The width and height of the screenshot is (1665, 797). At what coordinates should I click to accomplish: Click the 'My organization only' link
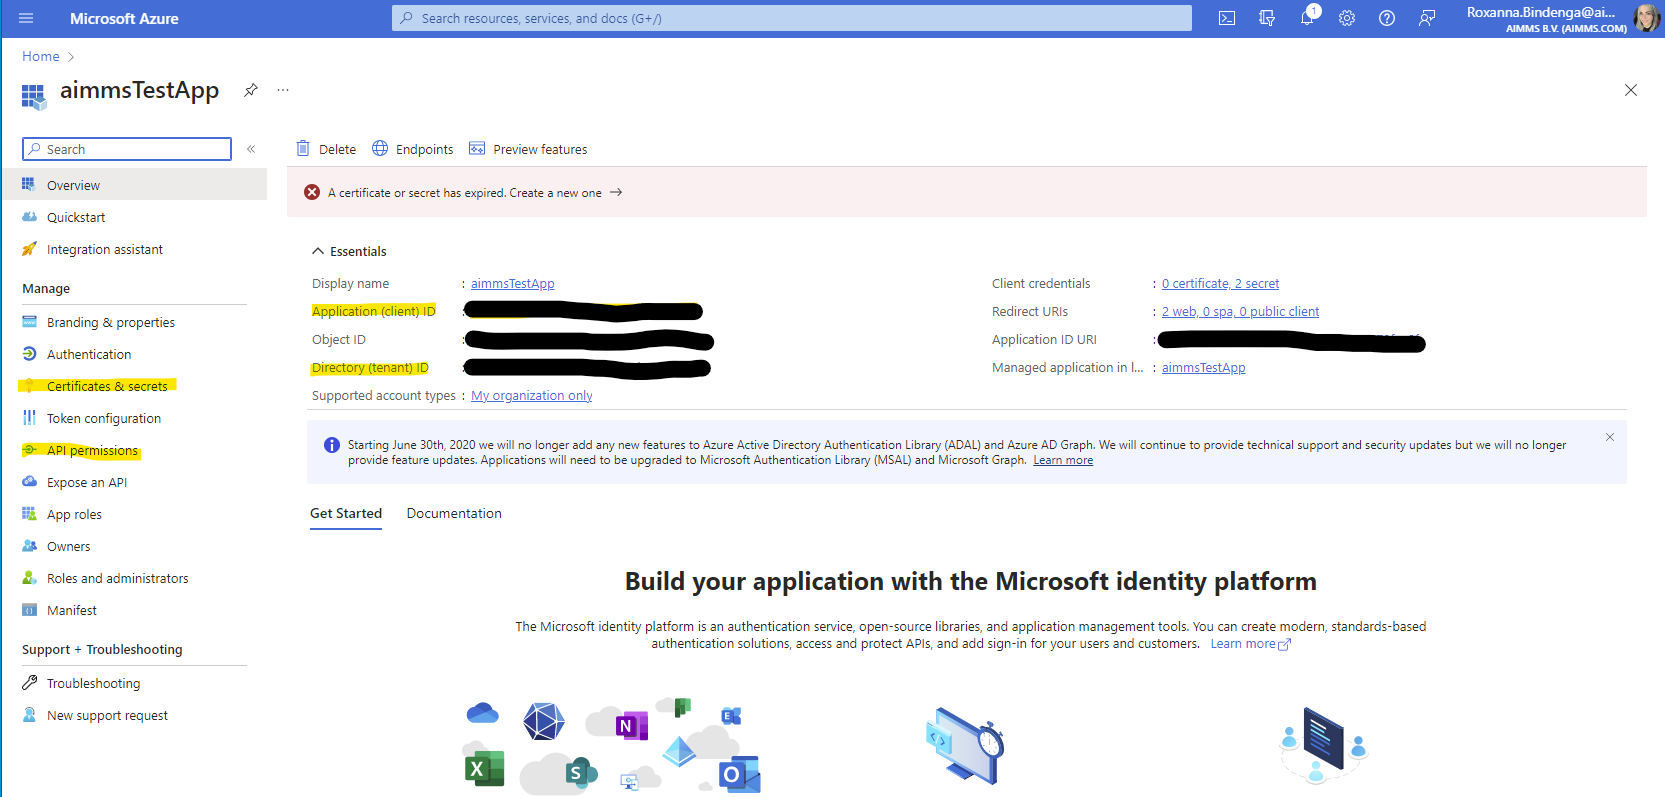(532, 395)
